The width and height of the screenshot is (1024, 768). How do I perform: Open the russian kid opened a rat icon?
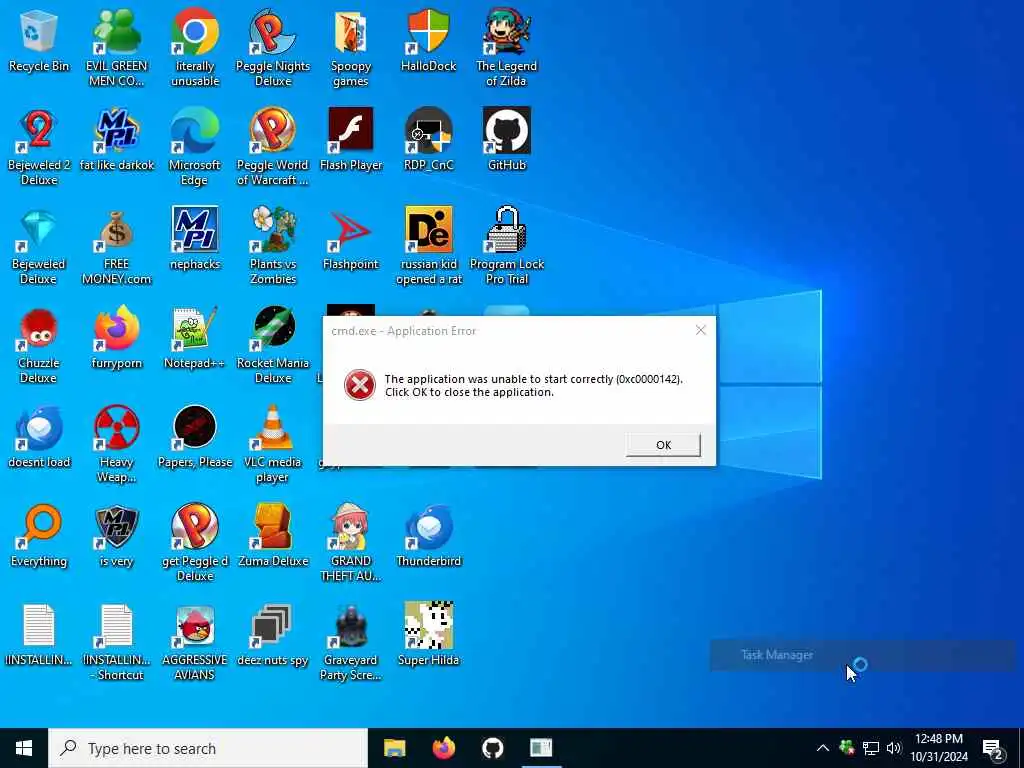[x=428, y=246]
